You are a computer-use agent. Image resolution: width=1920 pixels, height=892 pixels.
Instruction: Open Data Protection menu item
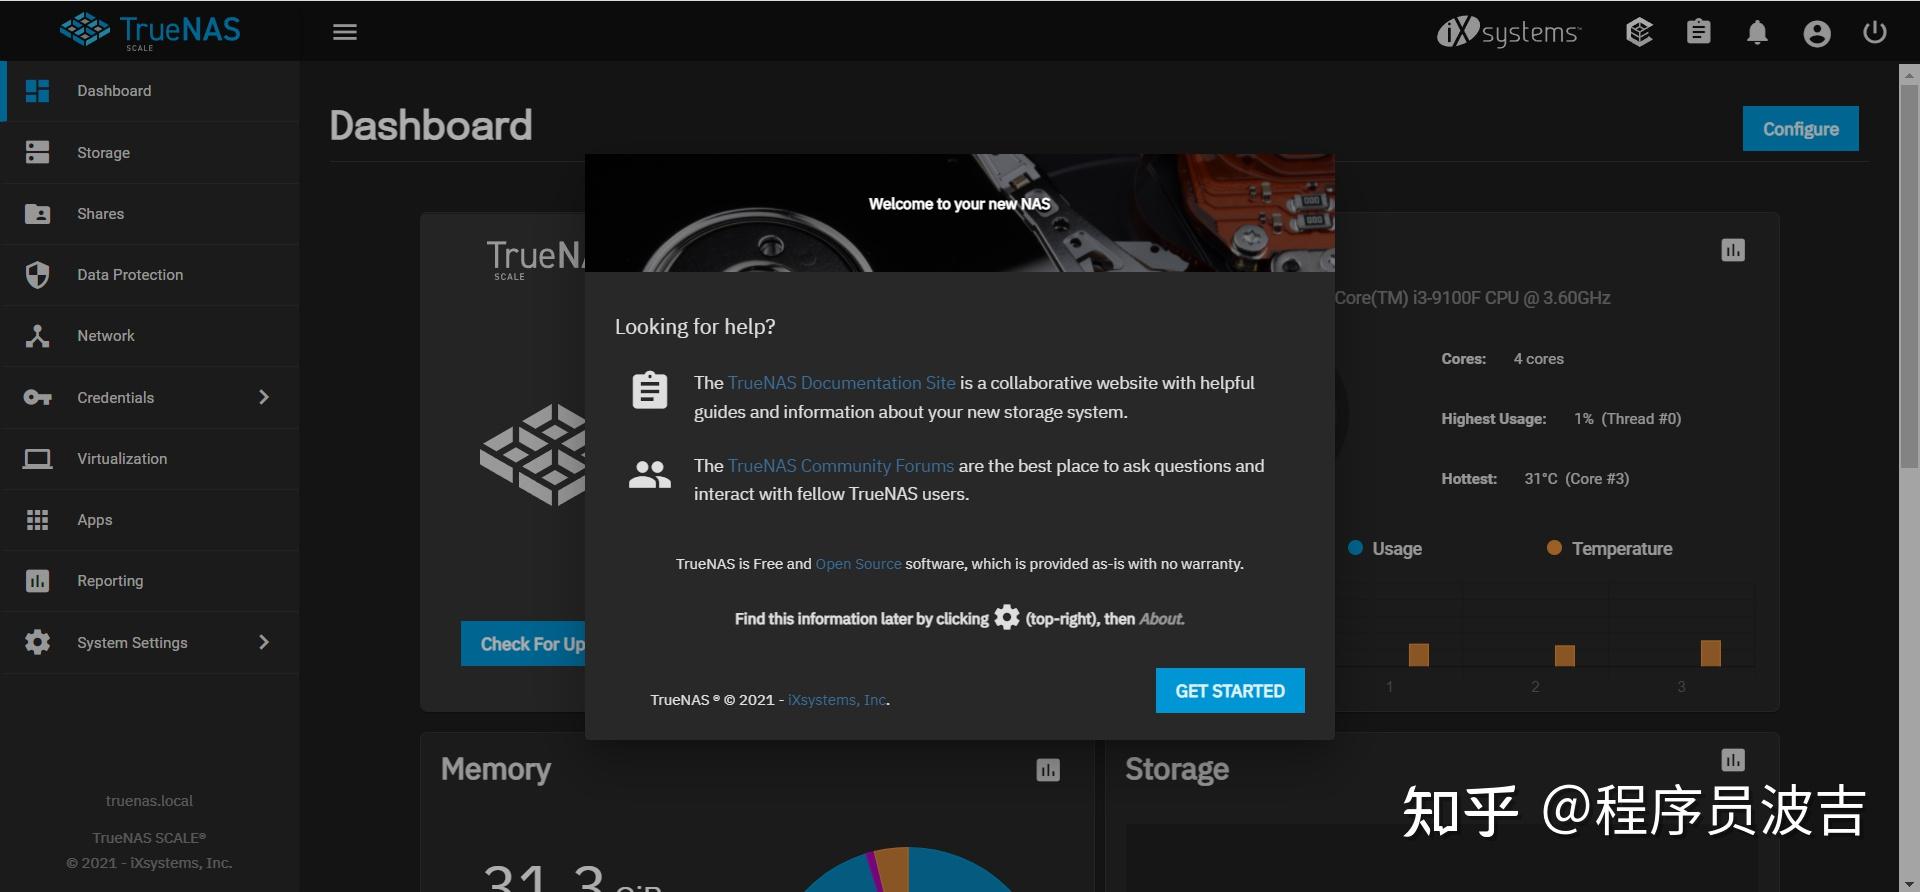point(150,275)
